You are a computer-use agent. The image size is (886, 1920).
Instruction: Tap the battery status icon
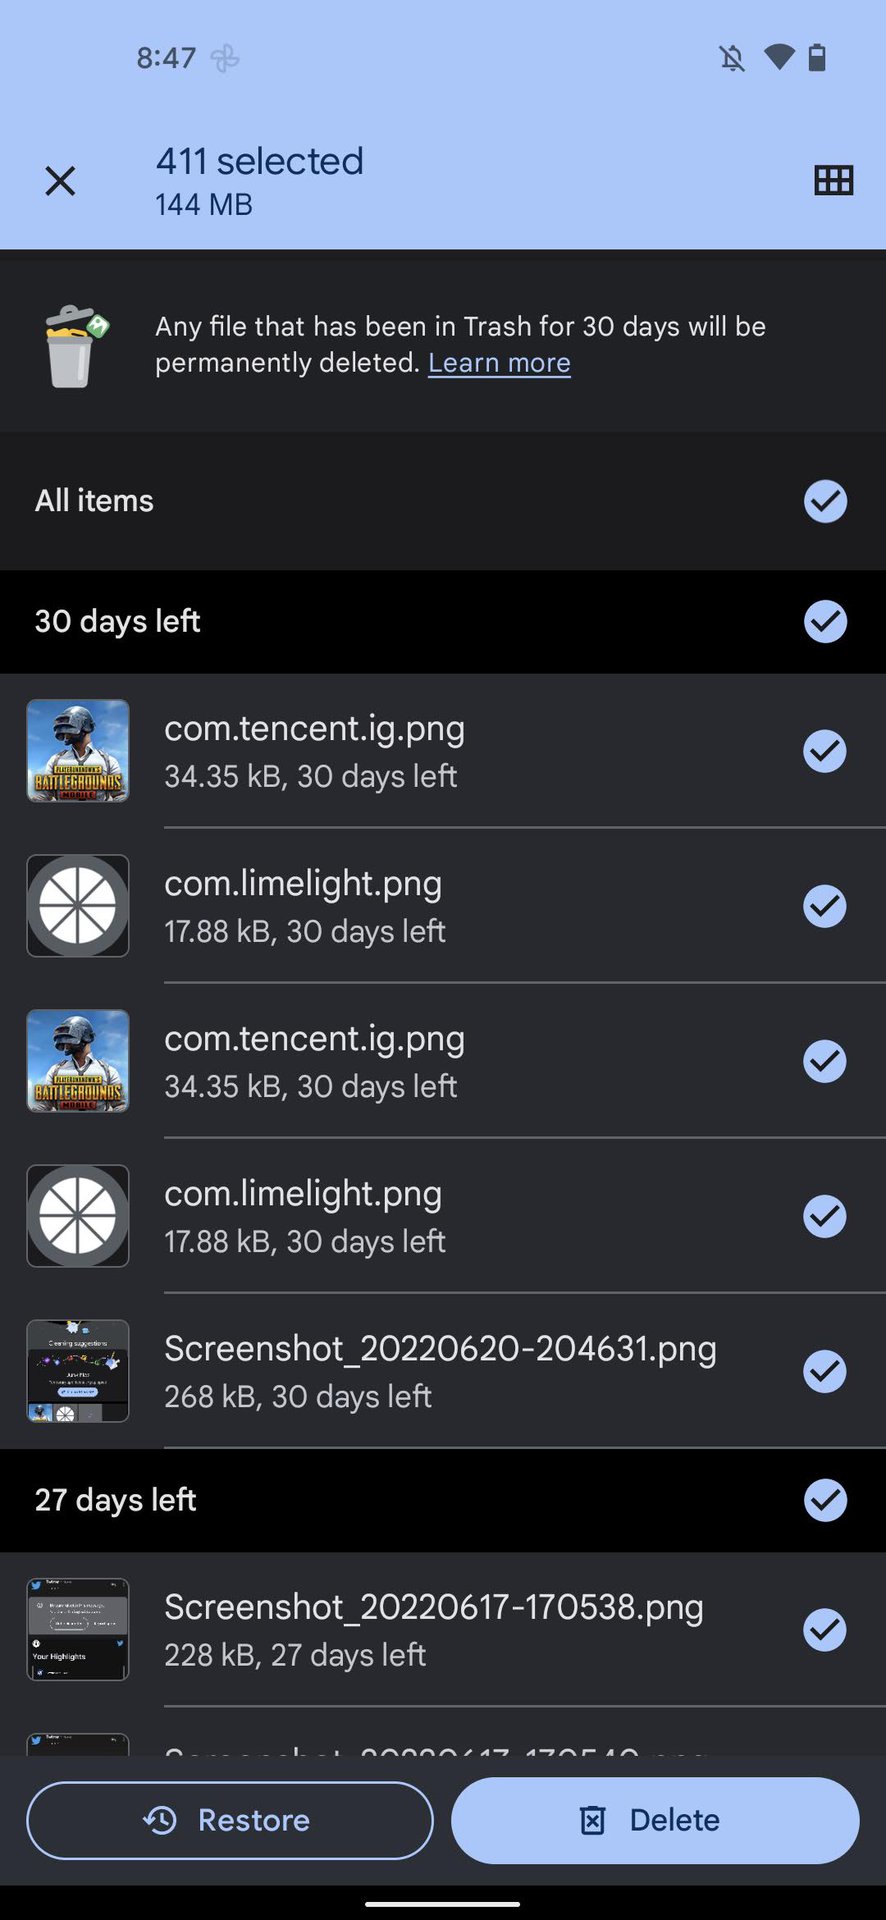(817, 58)
